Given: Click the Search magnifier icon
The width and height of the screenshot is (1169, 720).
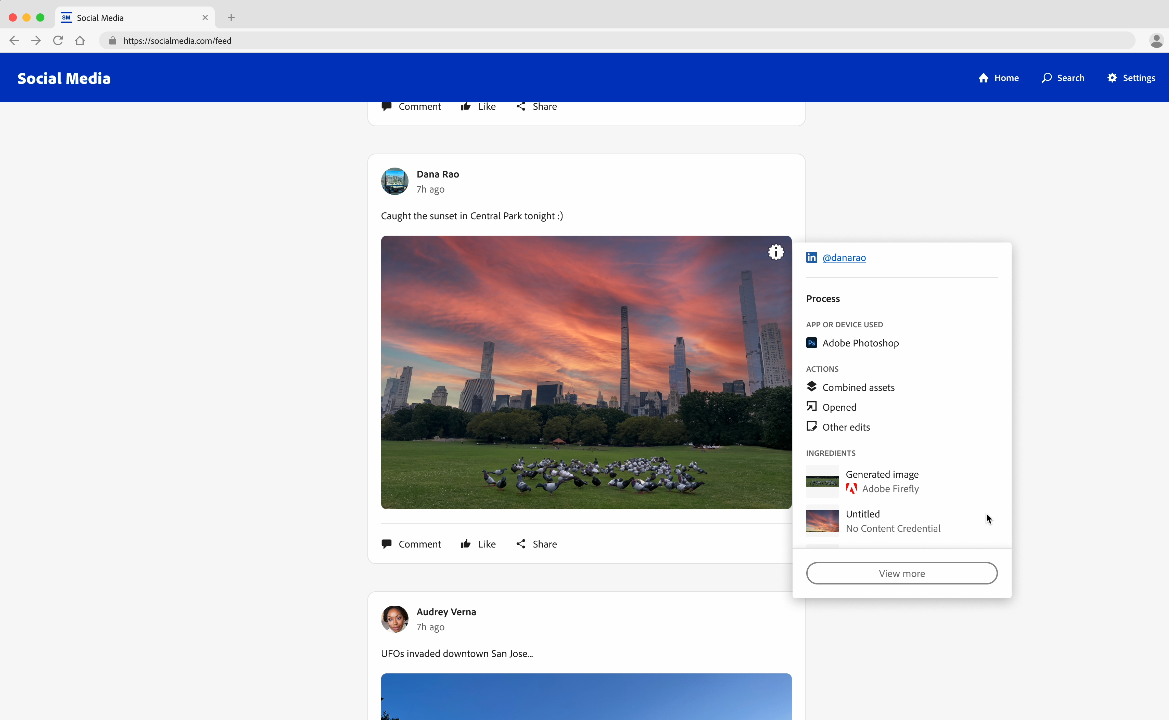Looking at the screenshot, I should tap(1047, 78).
